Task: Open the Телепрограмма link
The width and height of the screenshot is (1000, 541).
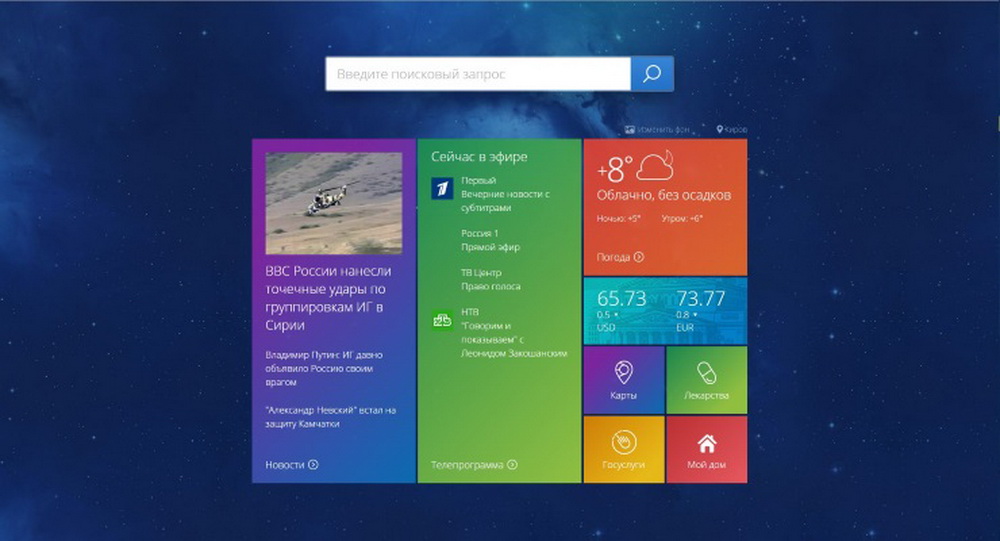Action: [x=467, y=465]
